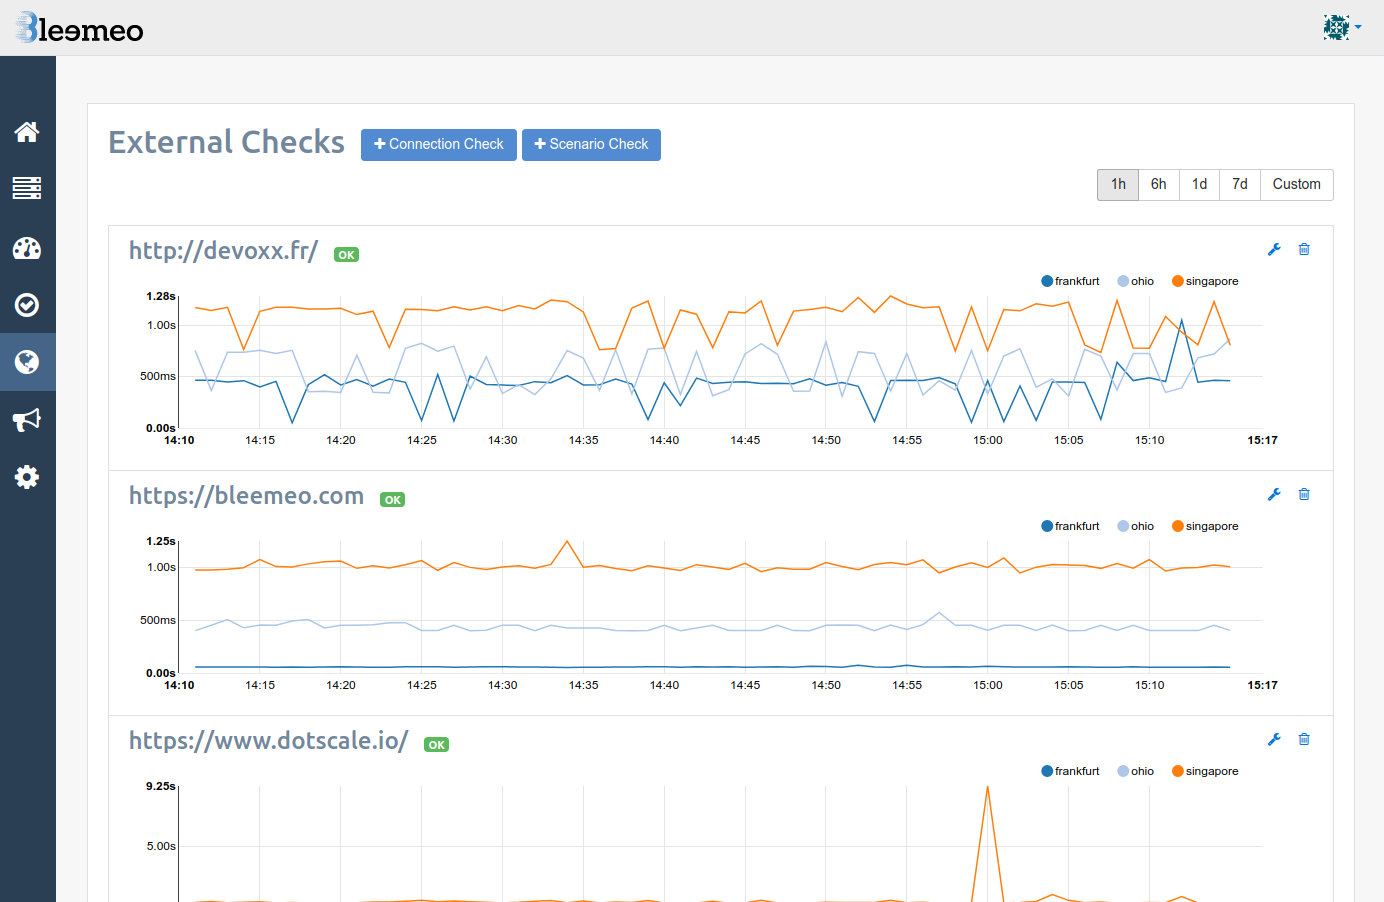Click the OK badge next to dotscale.io

click(x=436, y=745)
